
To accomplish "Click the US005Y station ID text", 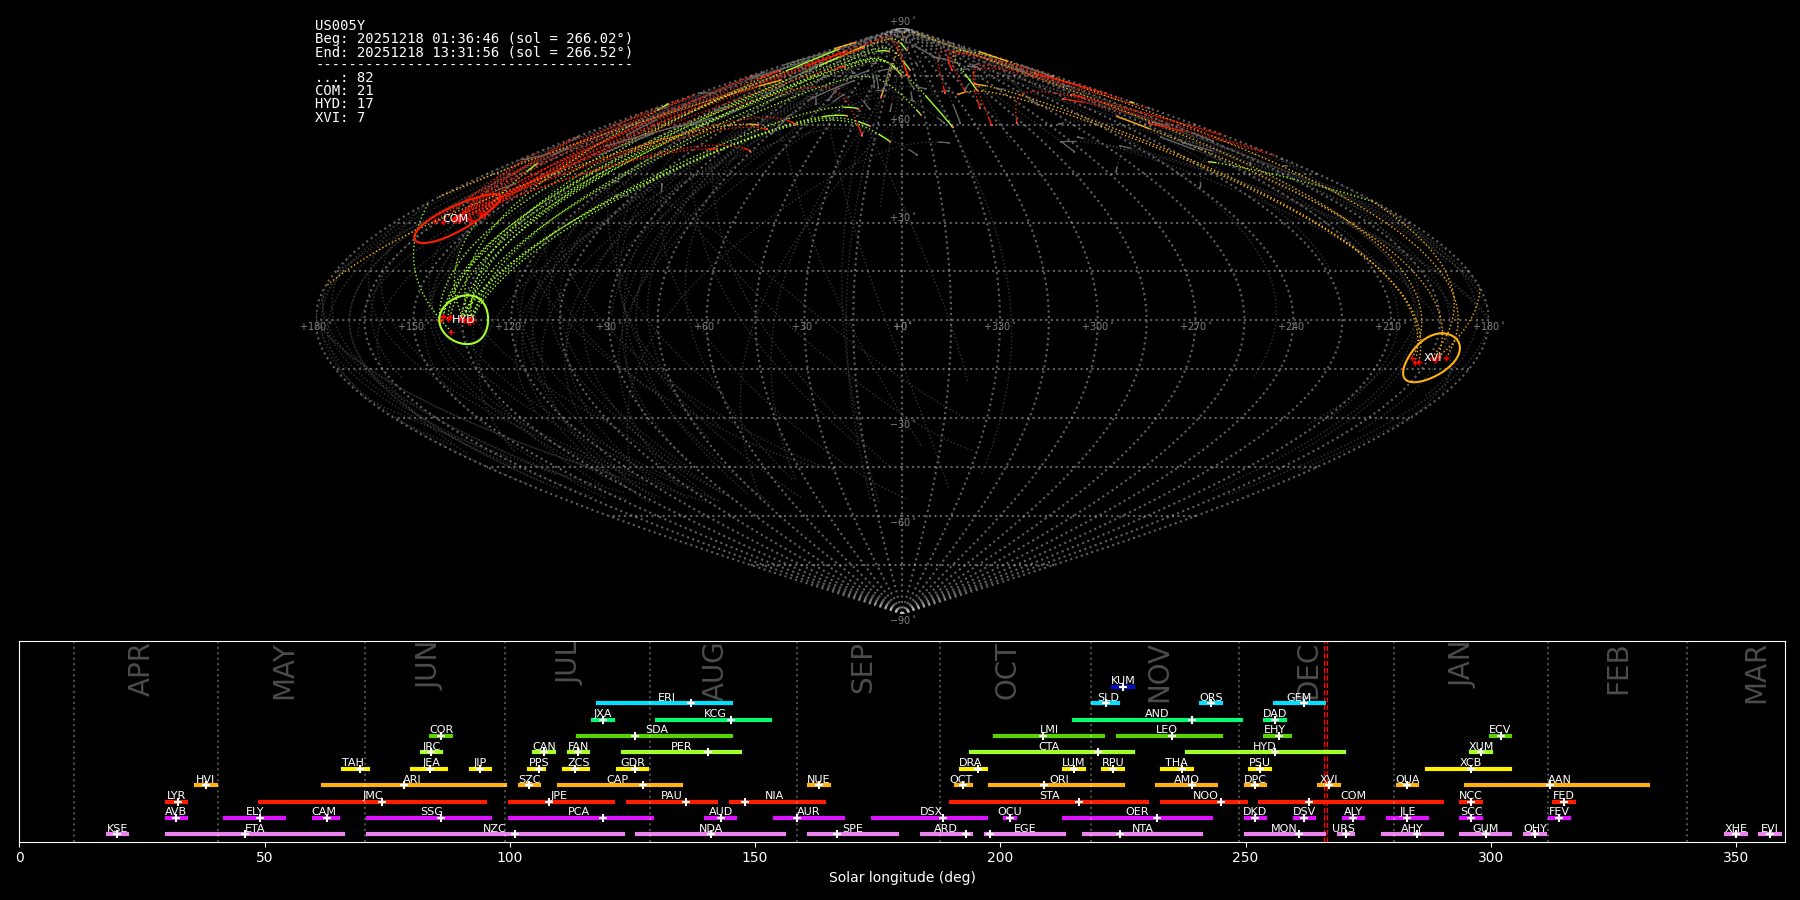I will [340, 26].
